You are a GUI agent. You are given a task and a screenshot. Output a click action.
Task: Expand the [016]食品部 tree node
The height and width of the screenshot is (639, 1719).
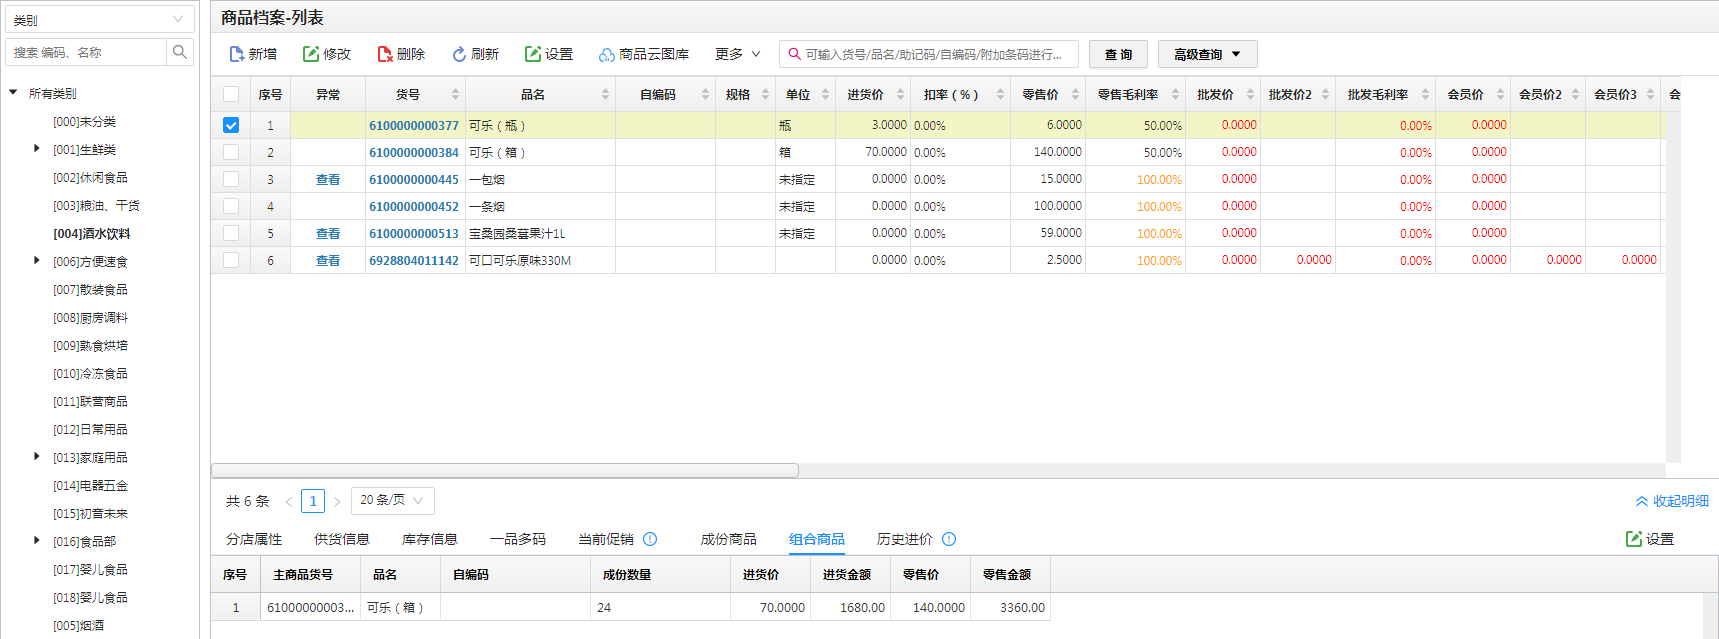click(37, 541)
